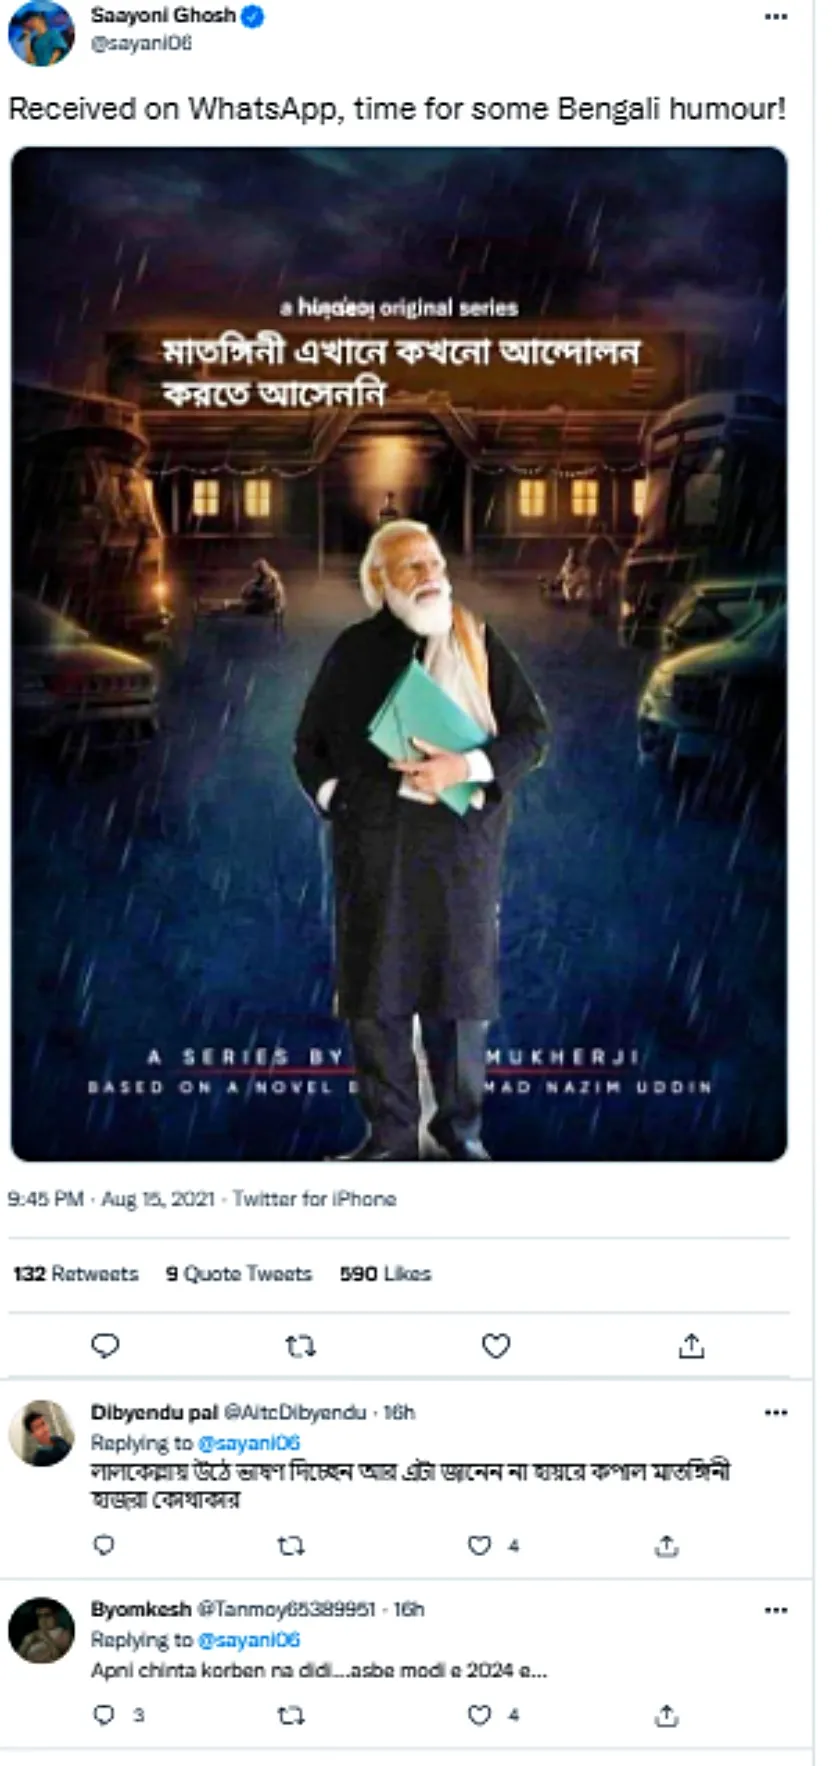This screenshot has width=840, height=1766.
Task: View the 9 Quote Tweets list
Action: pos(239,1273)
